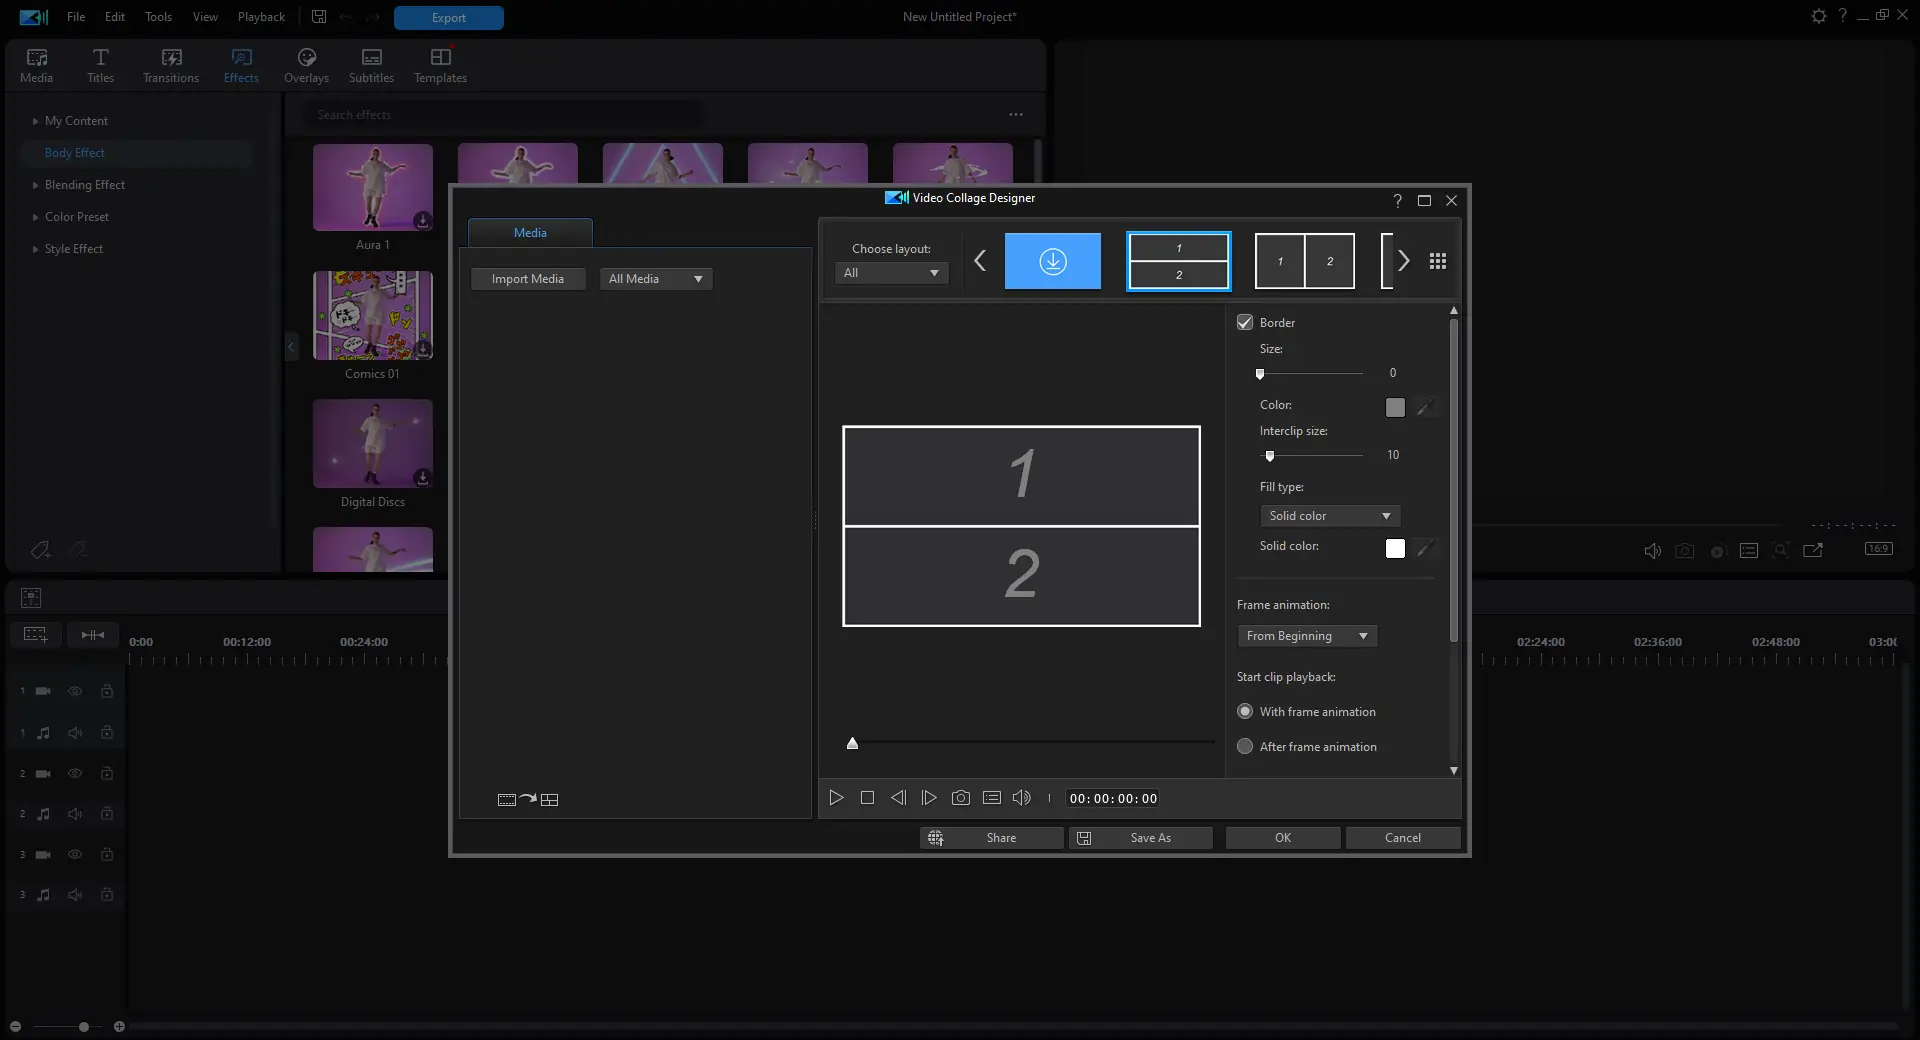The height and width of the screenshot is (1040, 1920).
Task: Click the border Color swatch
Action: [x=1395, y=407]
